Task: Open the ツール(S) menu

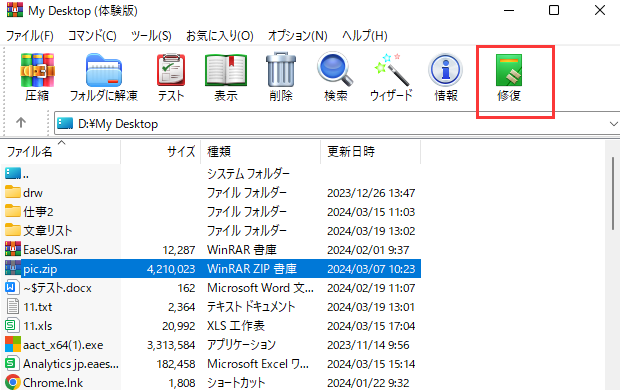Action: [151, 36]
